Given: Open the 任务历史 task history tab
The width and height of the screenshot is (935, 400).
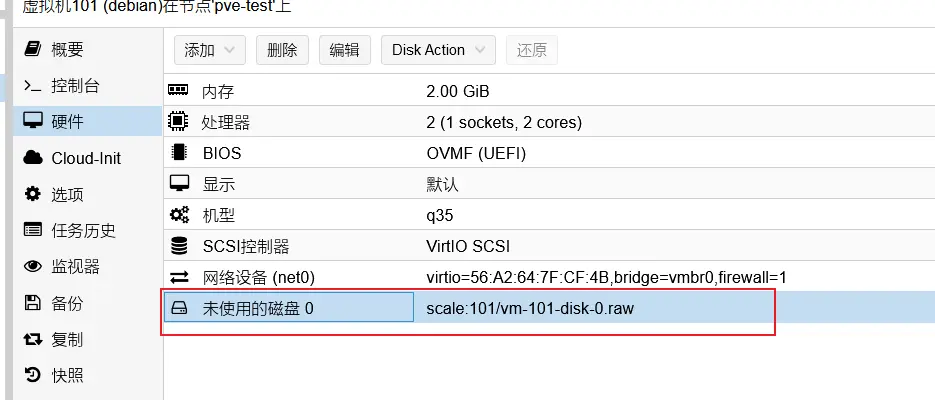Looking at the screenshot, I should tap(83, 230).
